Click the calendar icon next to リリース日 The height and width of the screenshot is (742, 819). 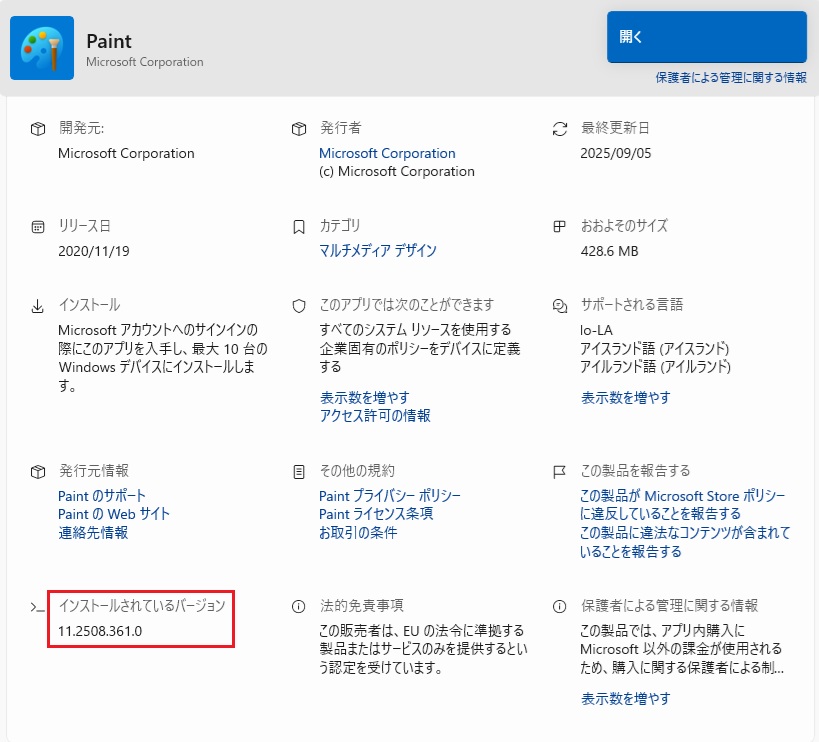pos(39,227)
